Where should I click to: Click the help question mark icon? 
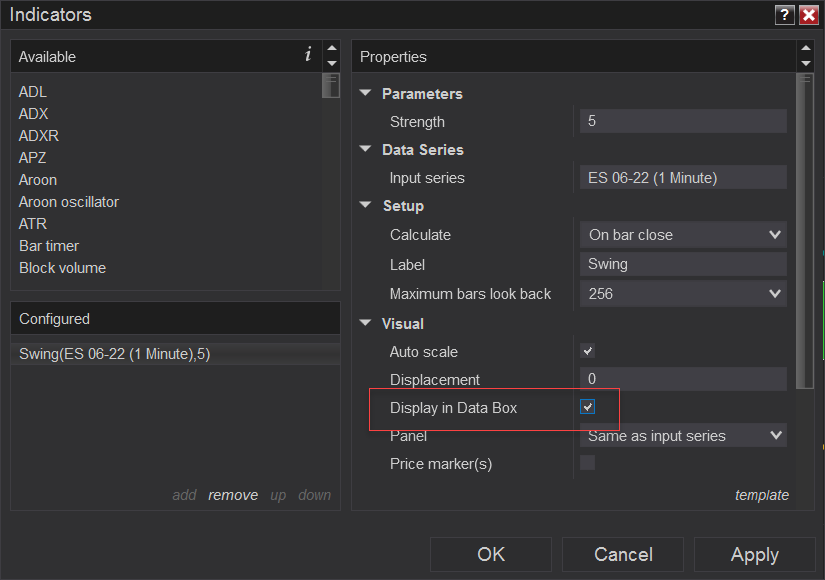(x=785, y=15)
